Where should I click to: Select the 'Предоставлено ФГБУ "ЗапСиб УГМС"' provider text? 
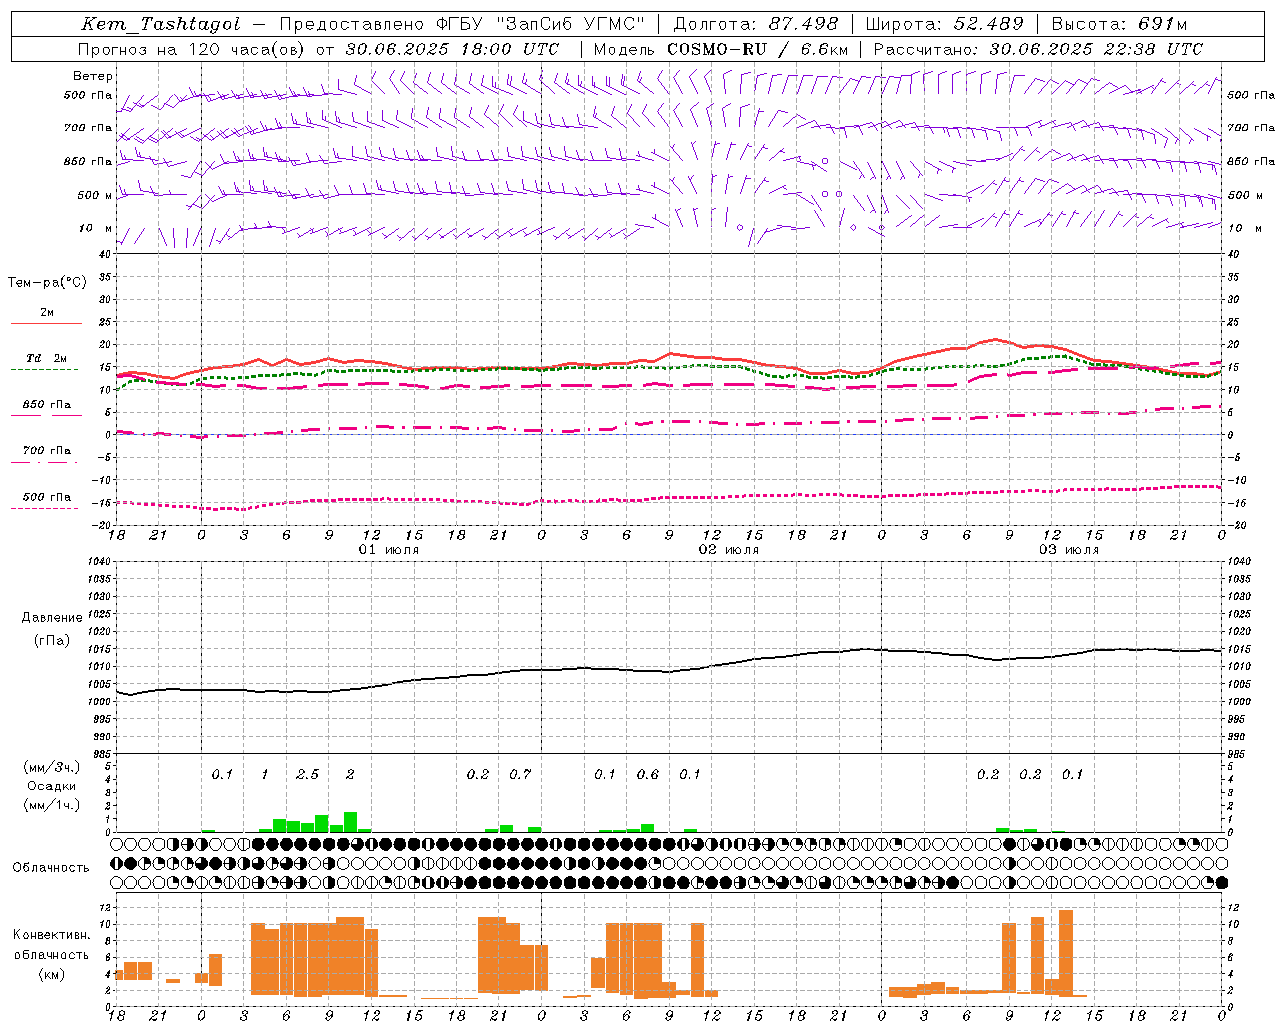[x=463, y=24]
